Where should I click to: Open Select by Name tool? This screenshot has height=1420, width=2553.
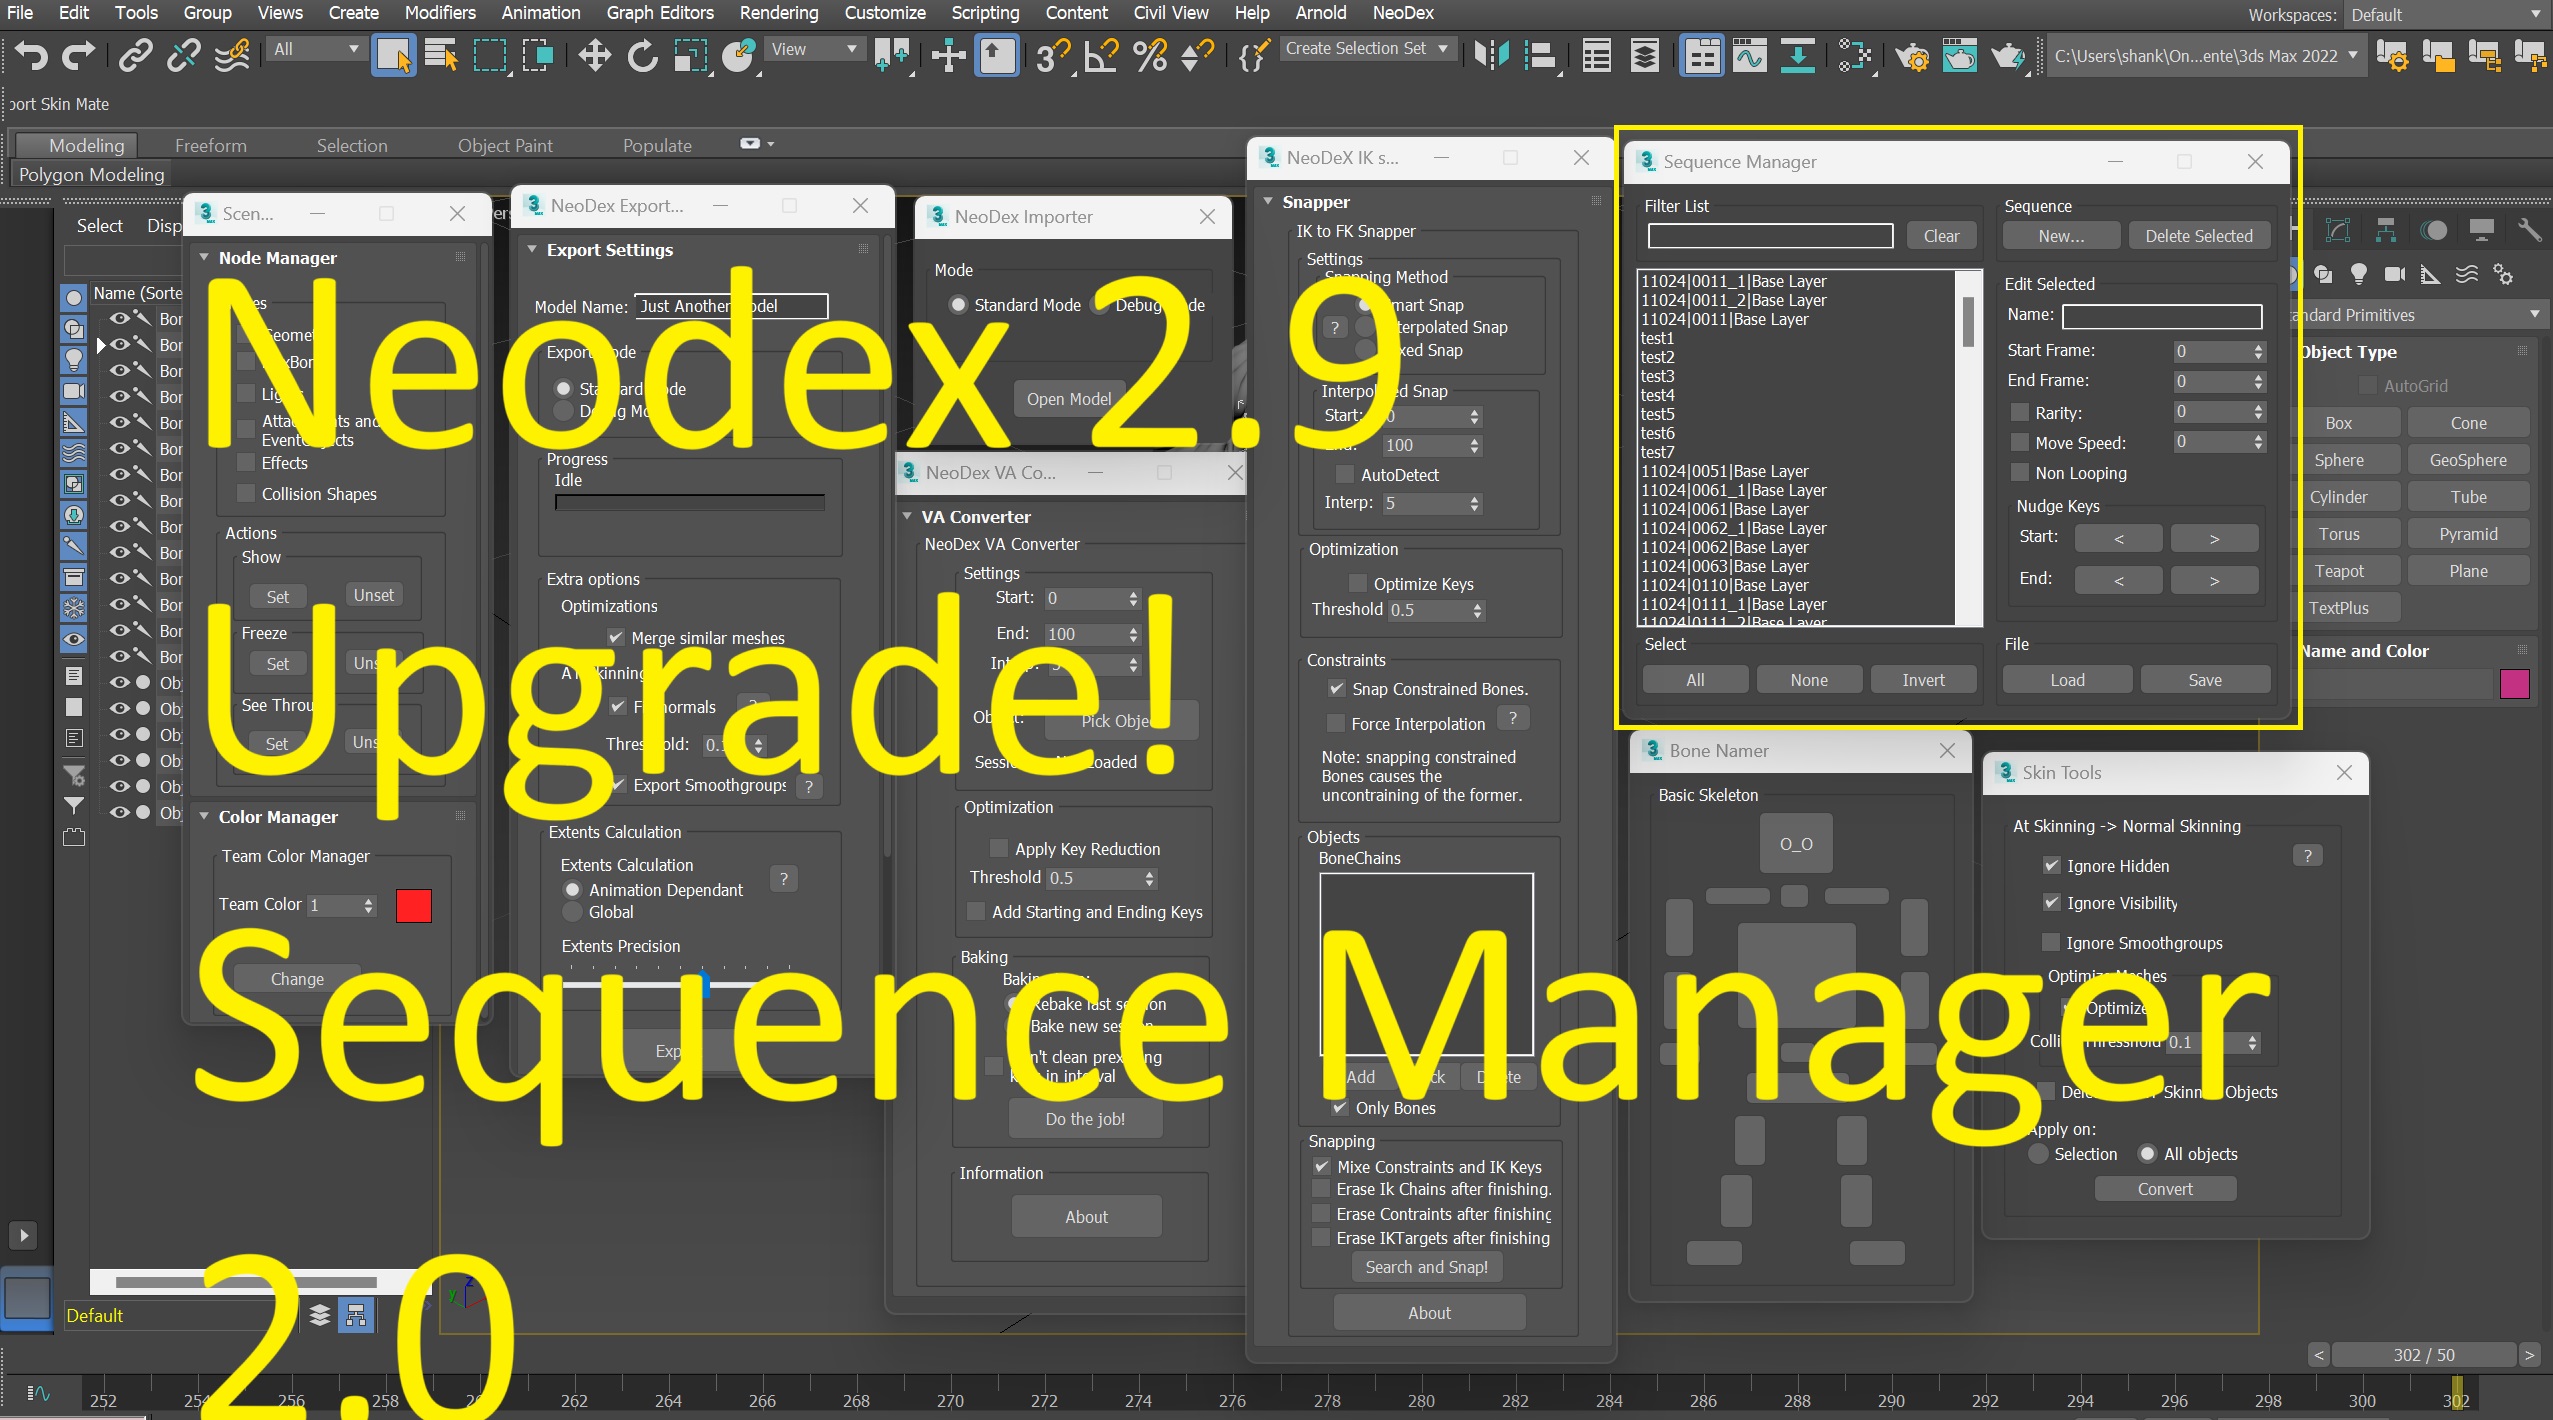[441, 55]
